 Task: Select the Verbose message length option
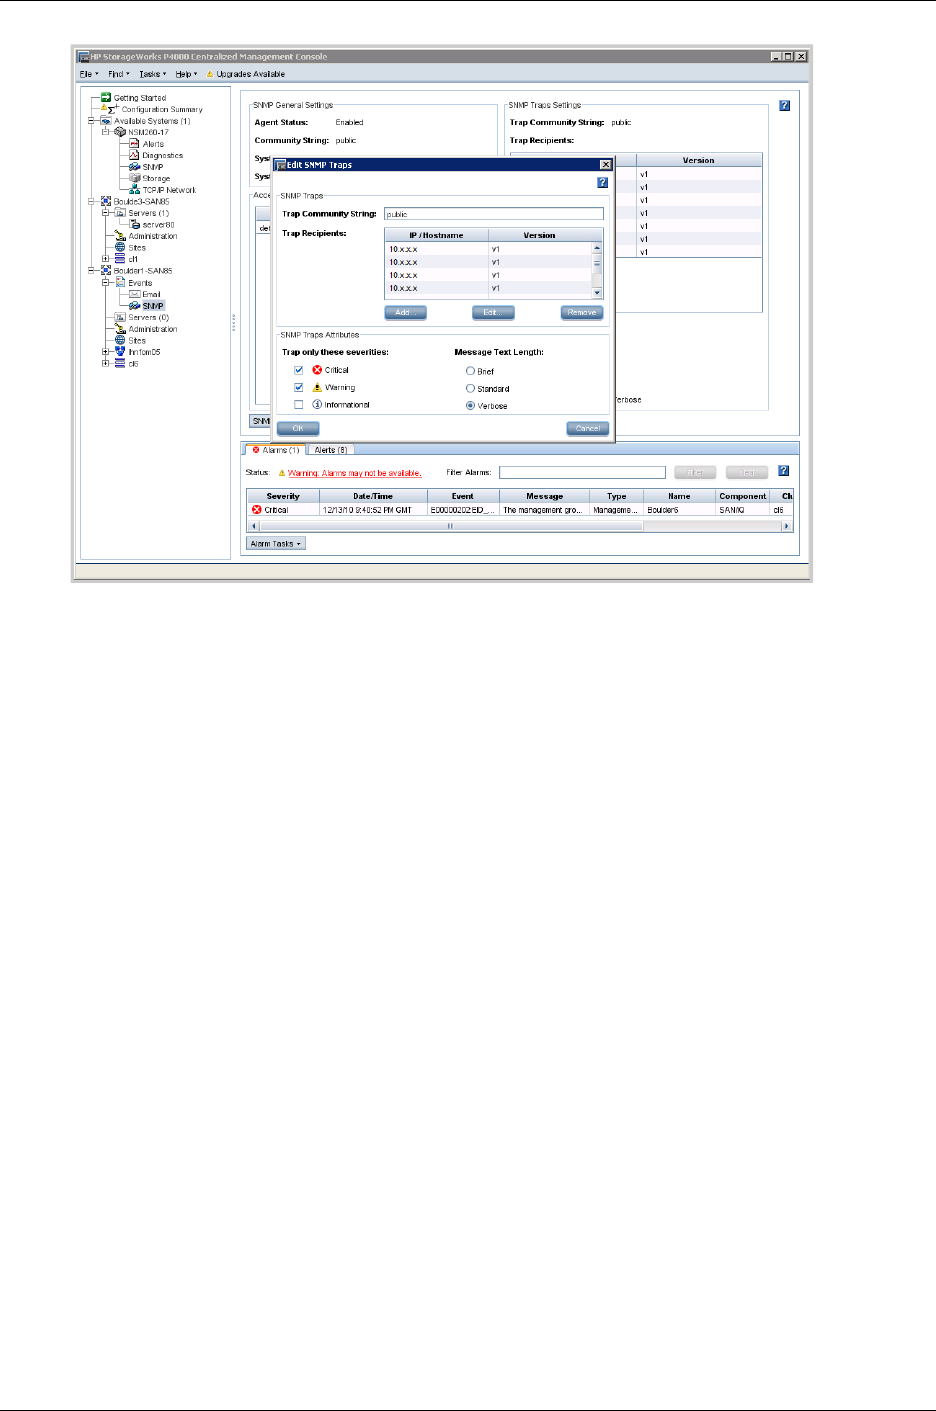[470, 406]
